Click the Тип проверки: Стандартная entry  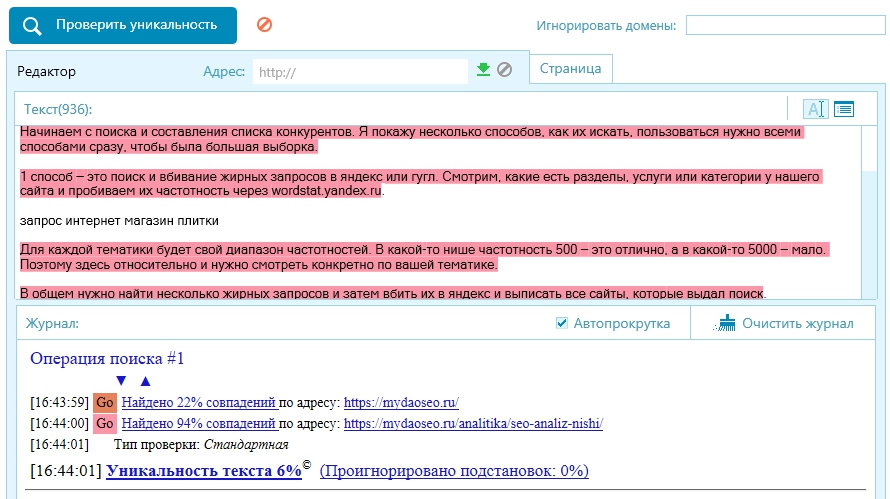coord(201,445)
